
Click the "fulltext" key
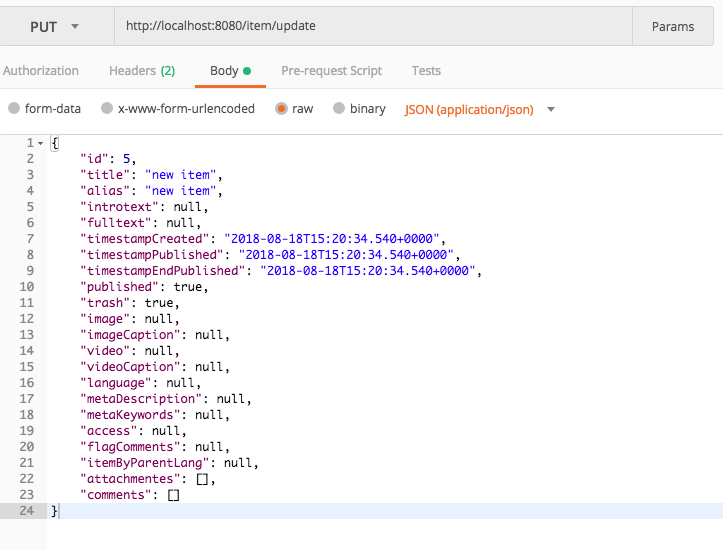(116, 223)
